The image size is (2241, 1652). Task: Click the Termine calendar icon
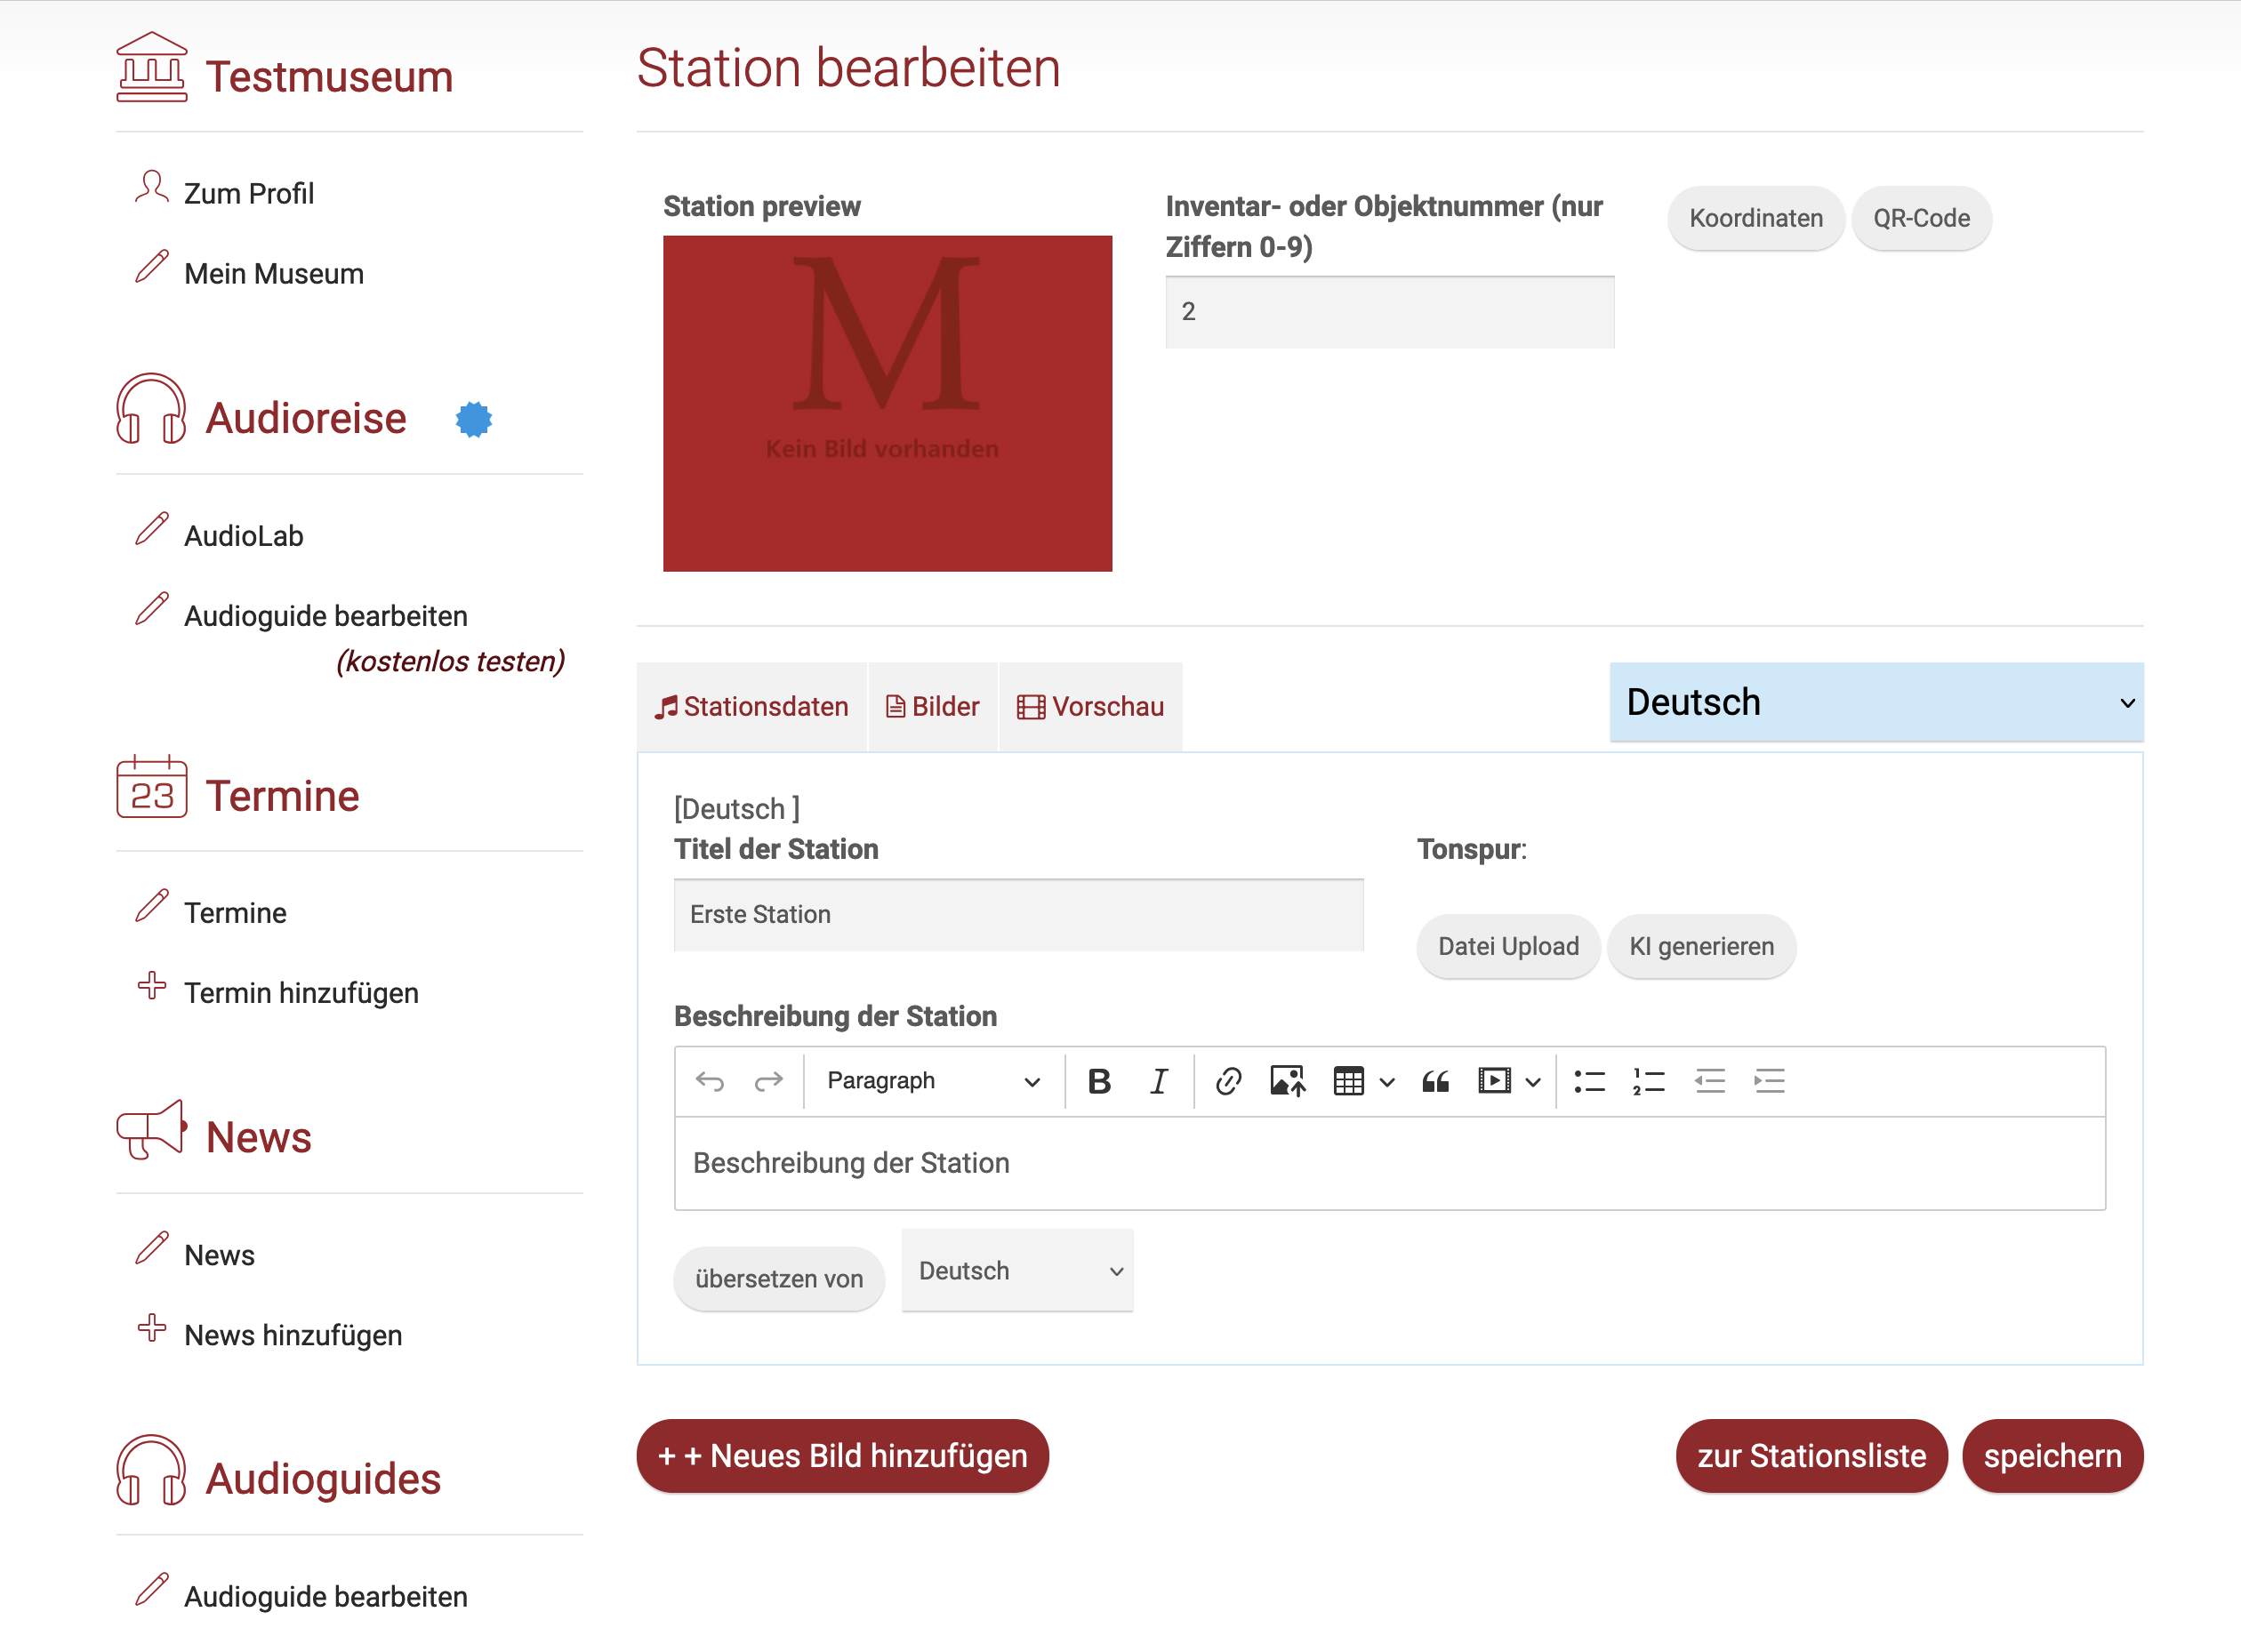151,786
